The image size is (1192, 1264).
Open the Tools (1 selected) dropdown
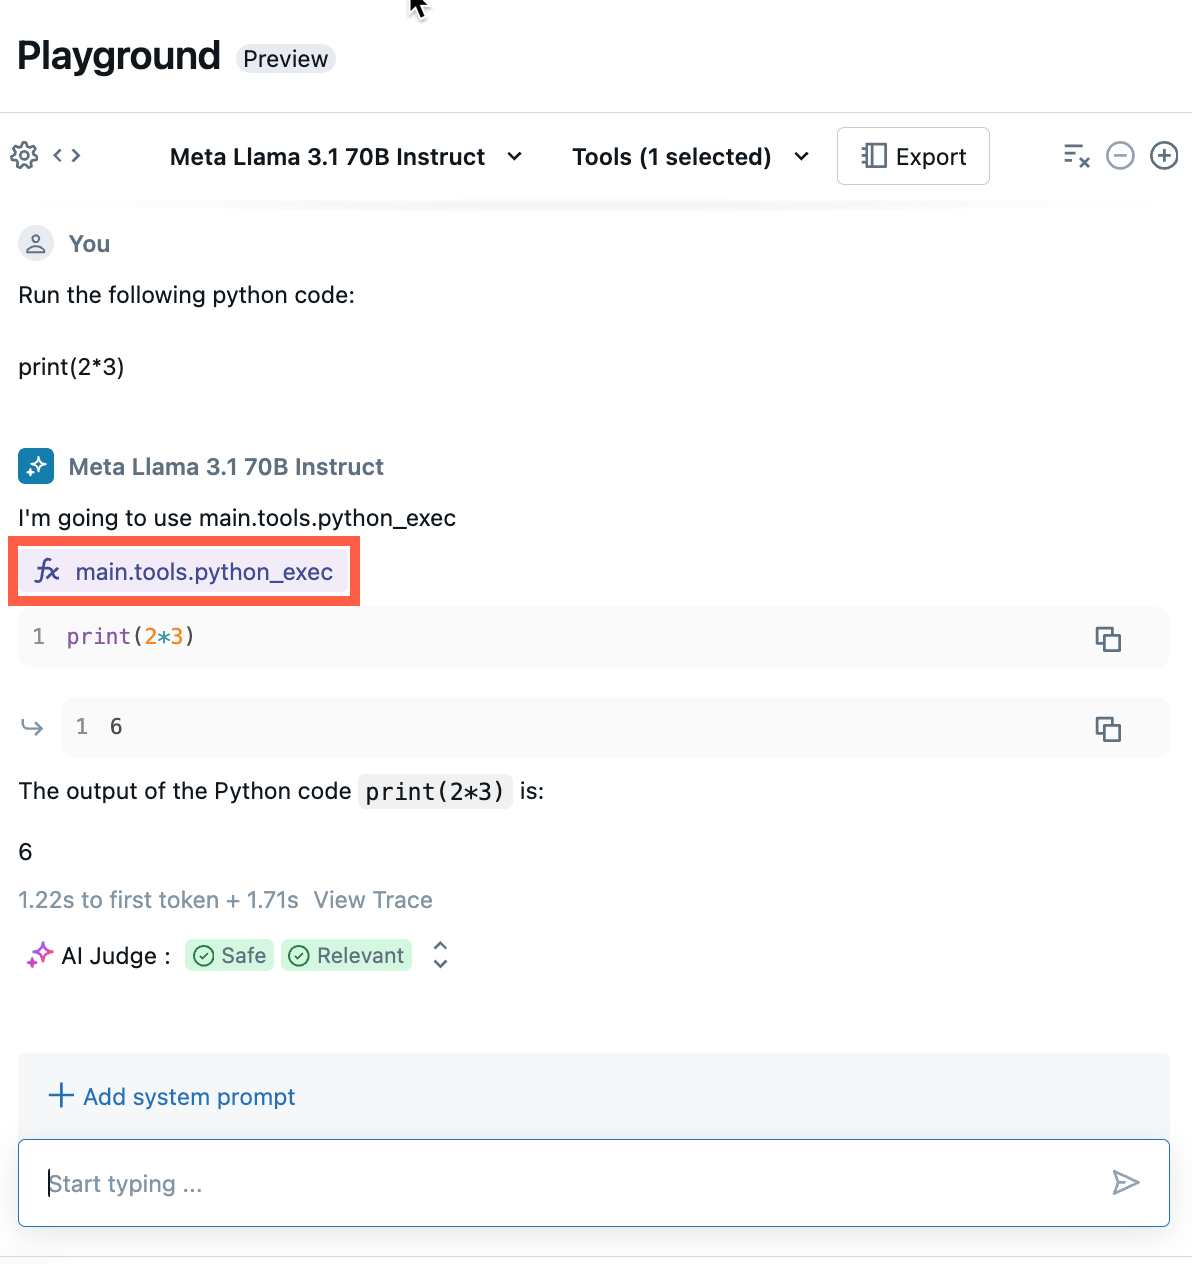[x=690, y=157]
